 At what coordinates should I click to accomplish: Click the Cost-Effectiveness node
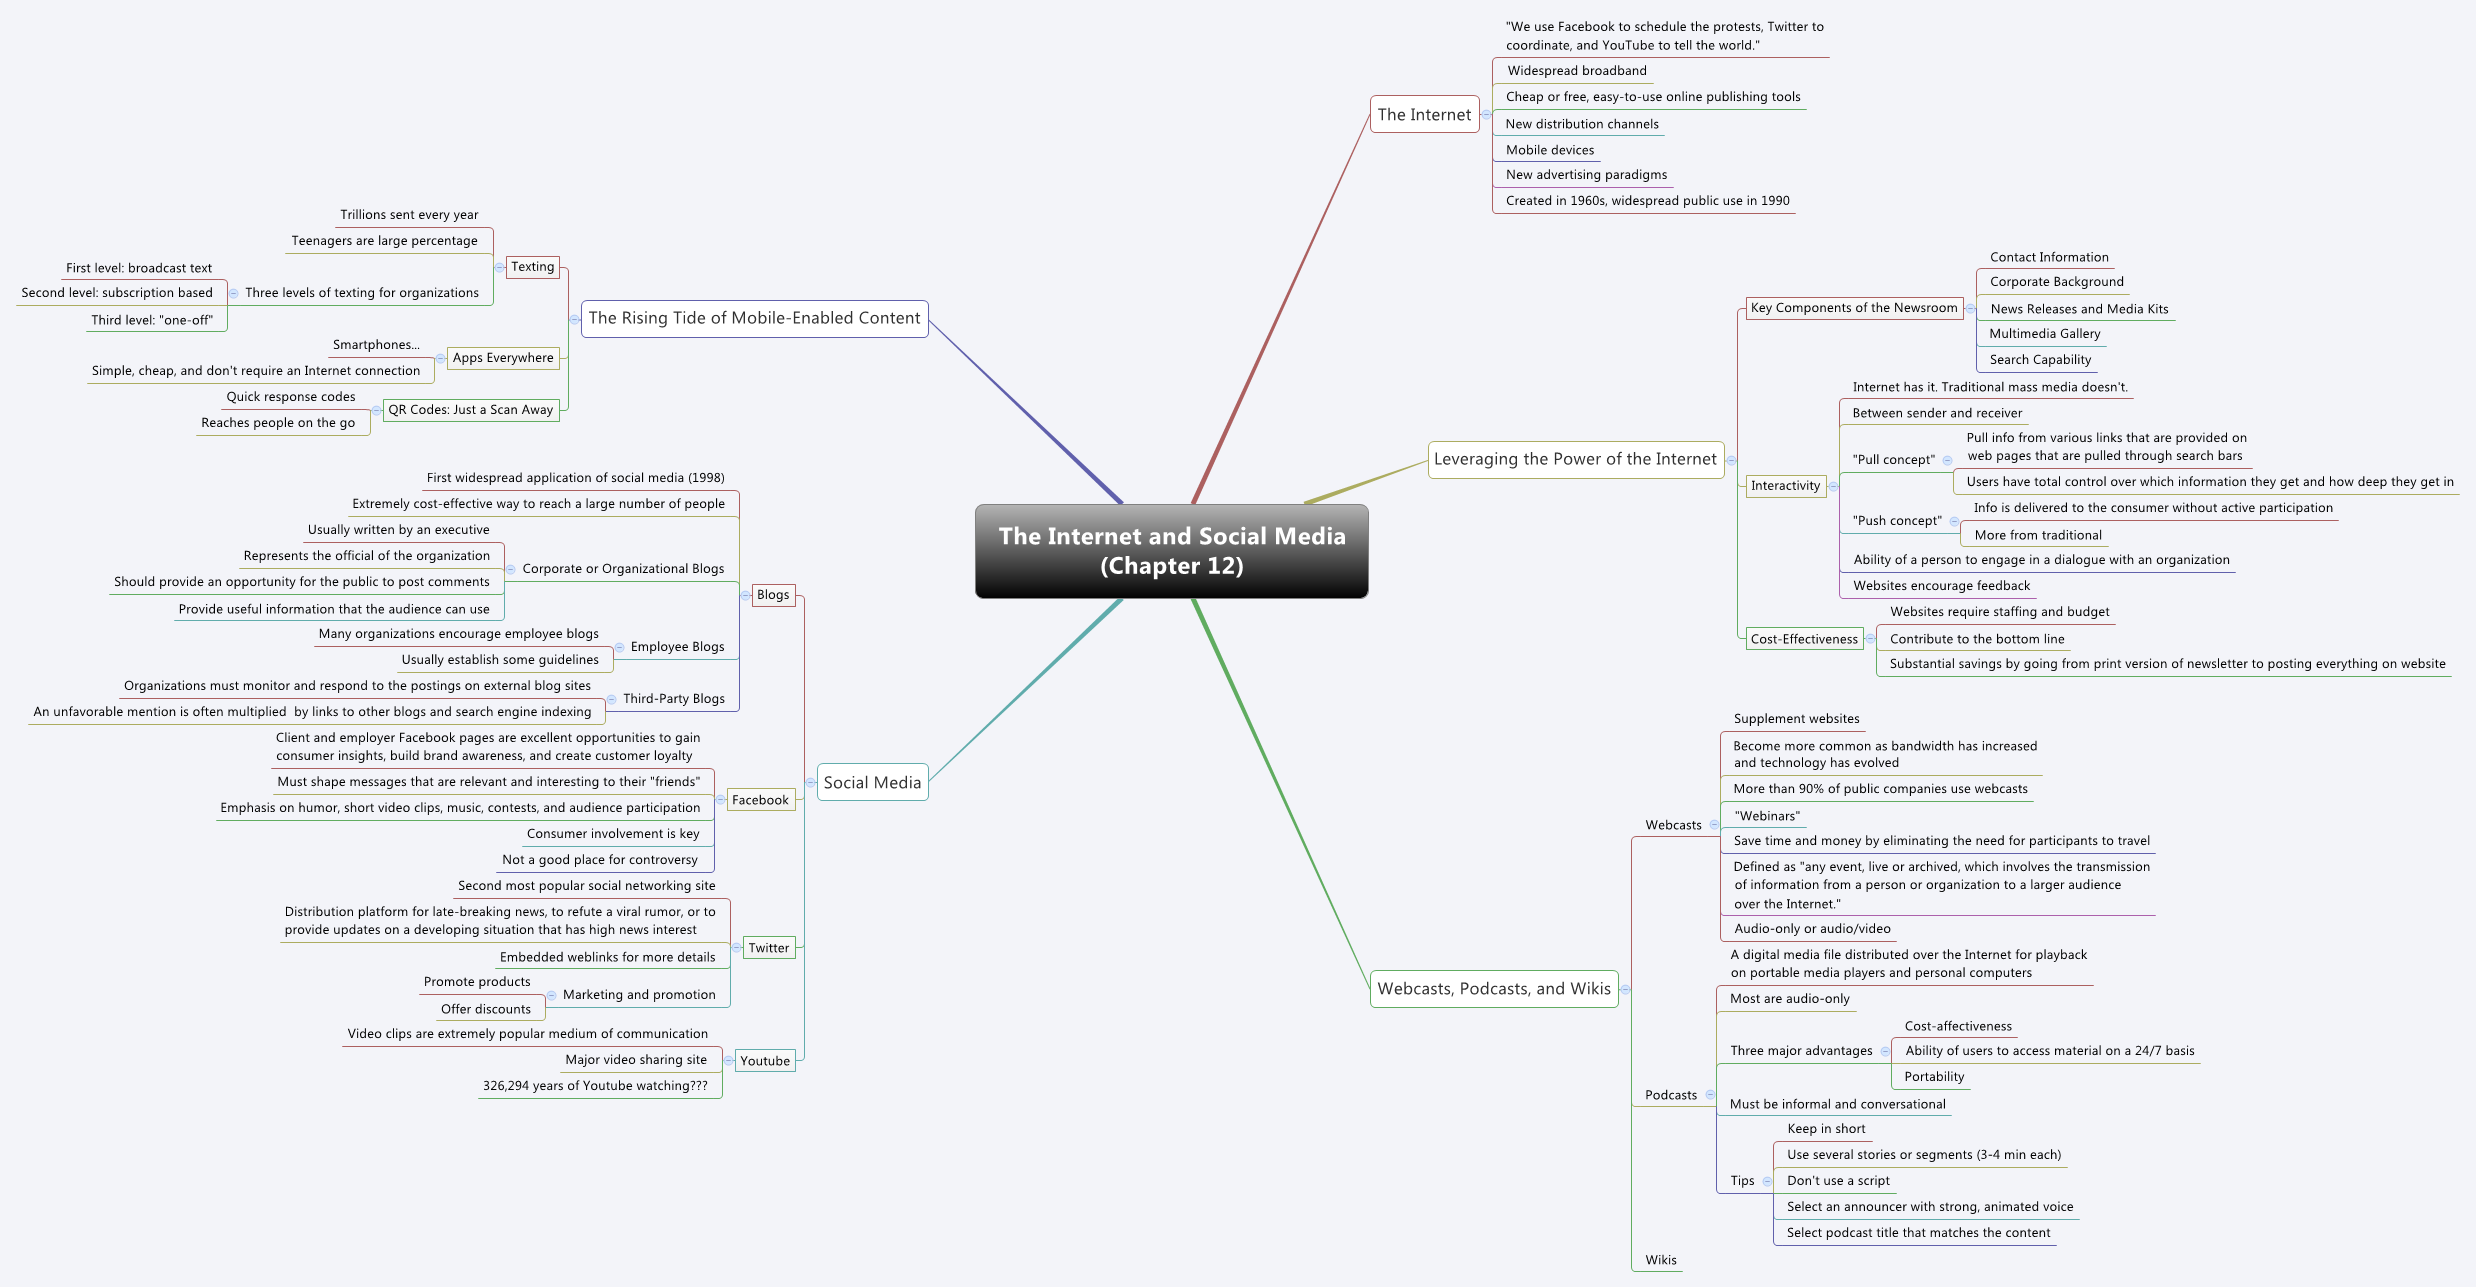coord(1803,639)
